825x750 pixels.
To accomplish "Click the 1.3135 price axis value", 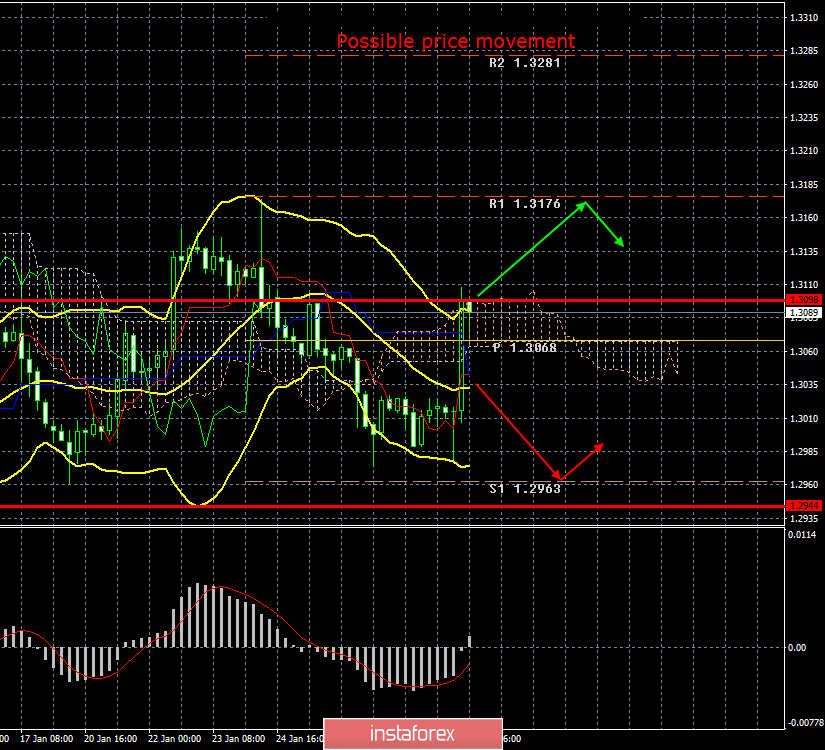I will pyautogui.click(x=804, y=252).
